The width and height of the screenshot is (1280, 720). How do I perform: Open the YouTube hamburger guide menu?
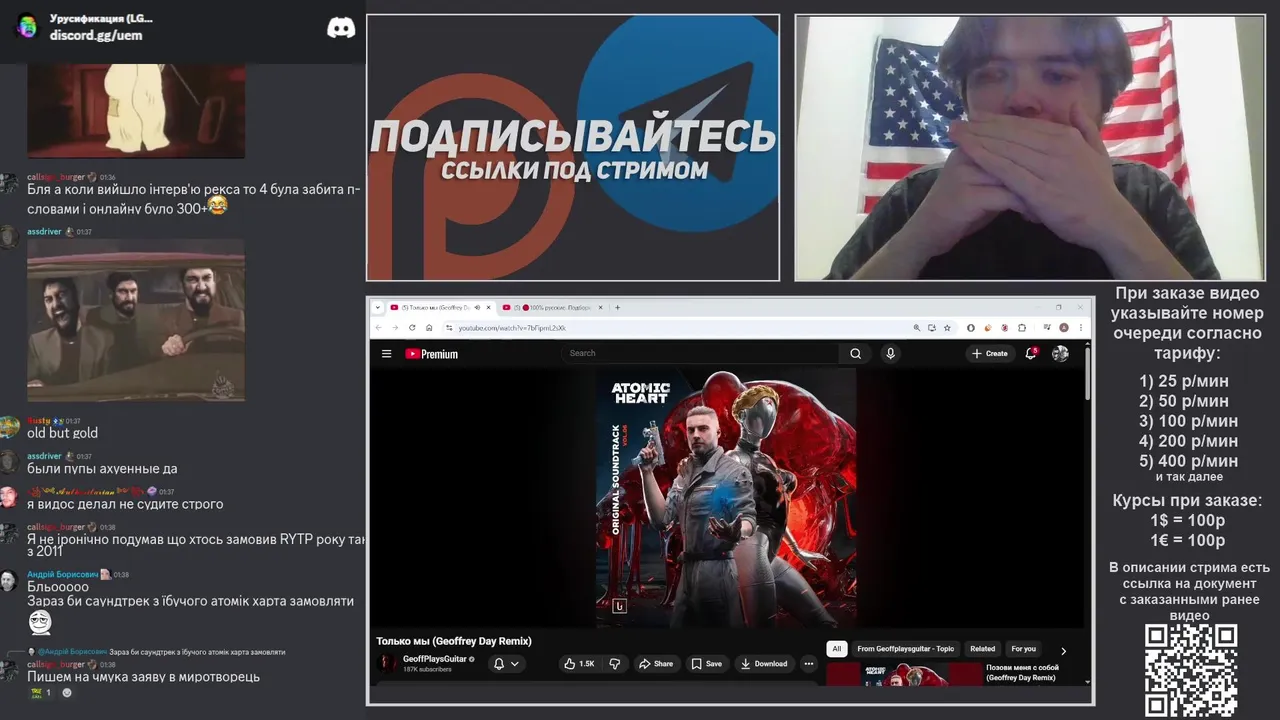(x=386, y=353)
